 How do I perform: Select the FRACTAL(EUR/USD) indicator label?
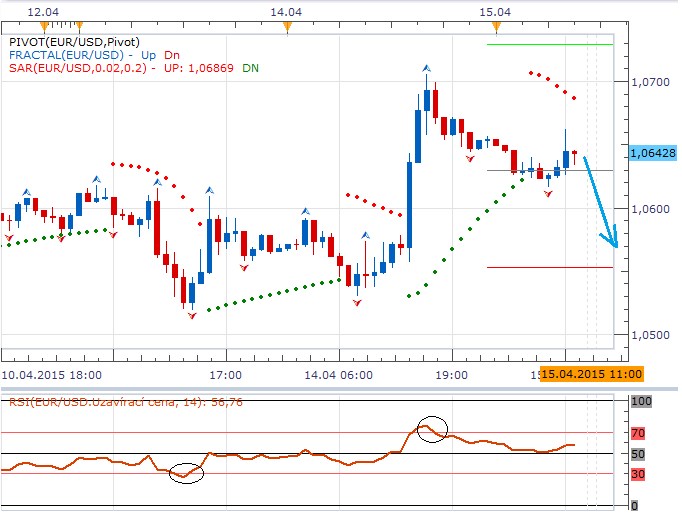click(x=64, y=54)
